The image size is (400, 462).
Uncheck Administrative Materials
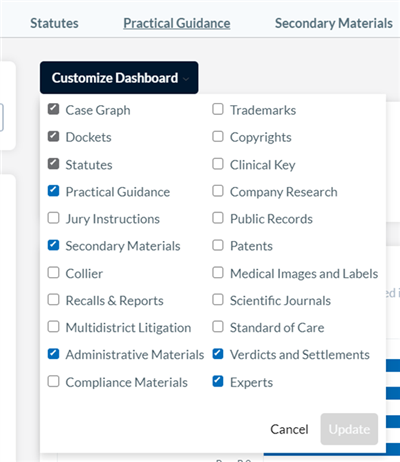click(53, 354)
